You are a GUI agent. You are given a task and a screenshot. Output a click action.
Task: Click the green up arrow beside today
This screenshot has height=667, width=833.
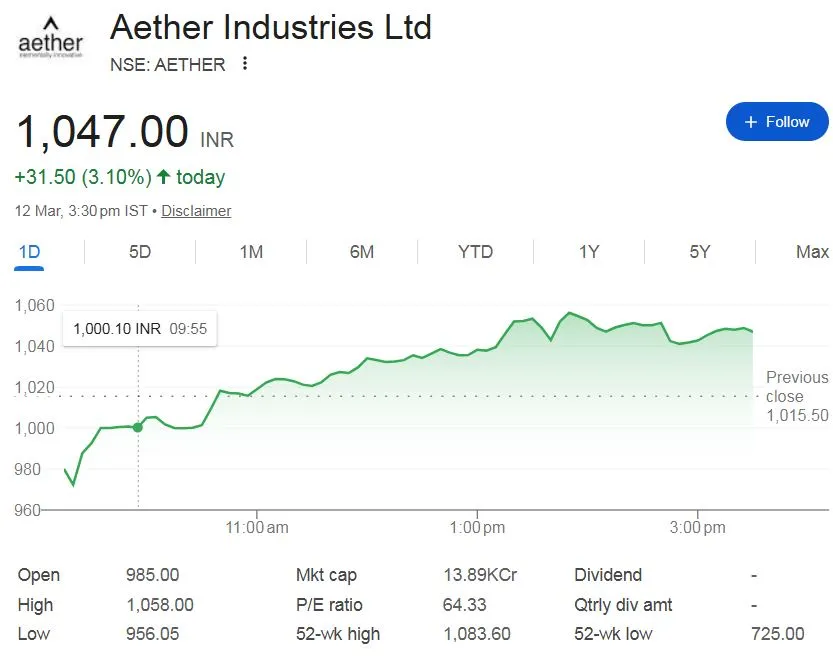pyautogui.click(x=164, y=177)
